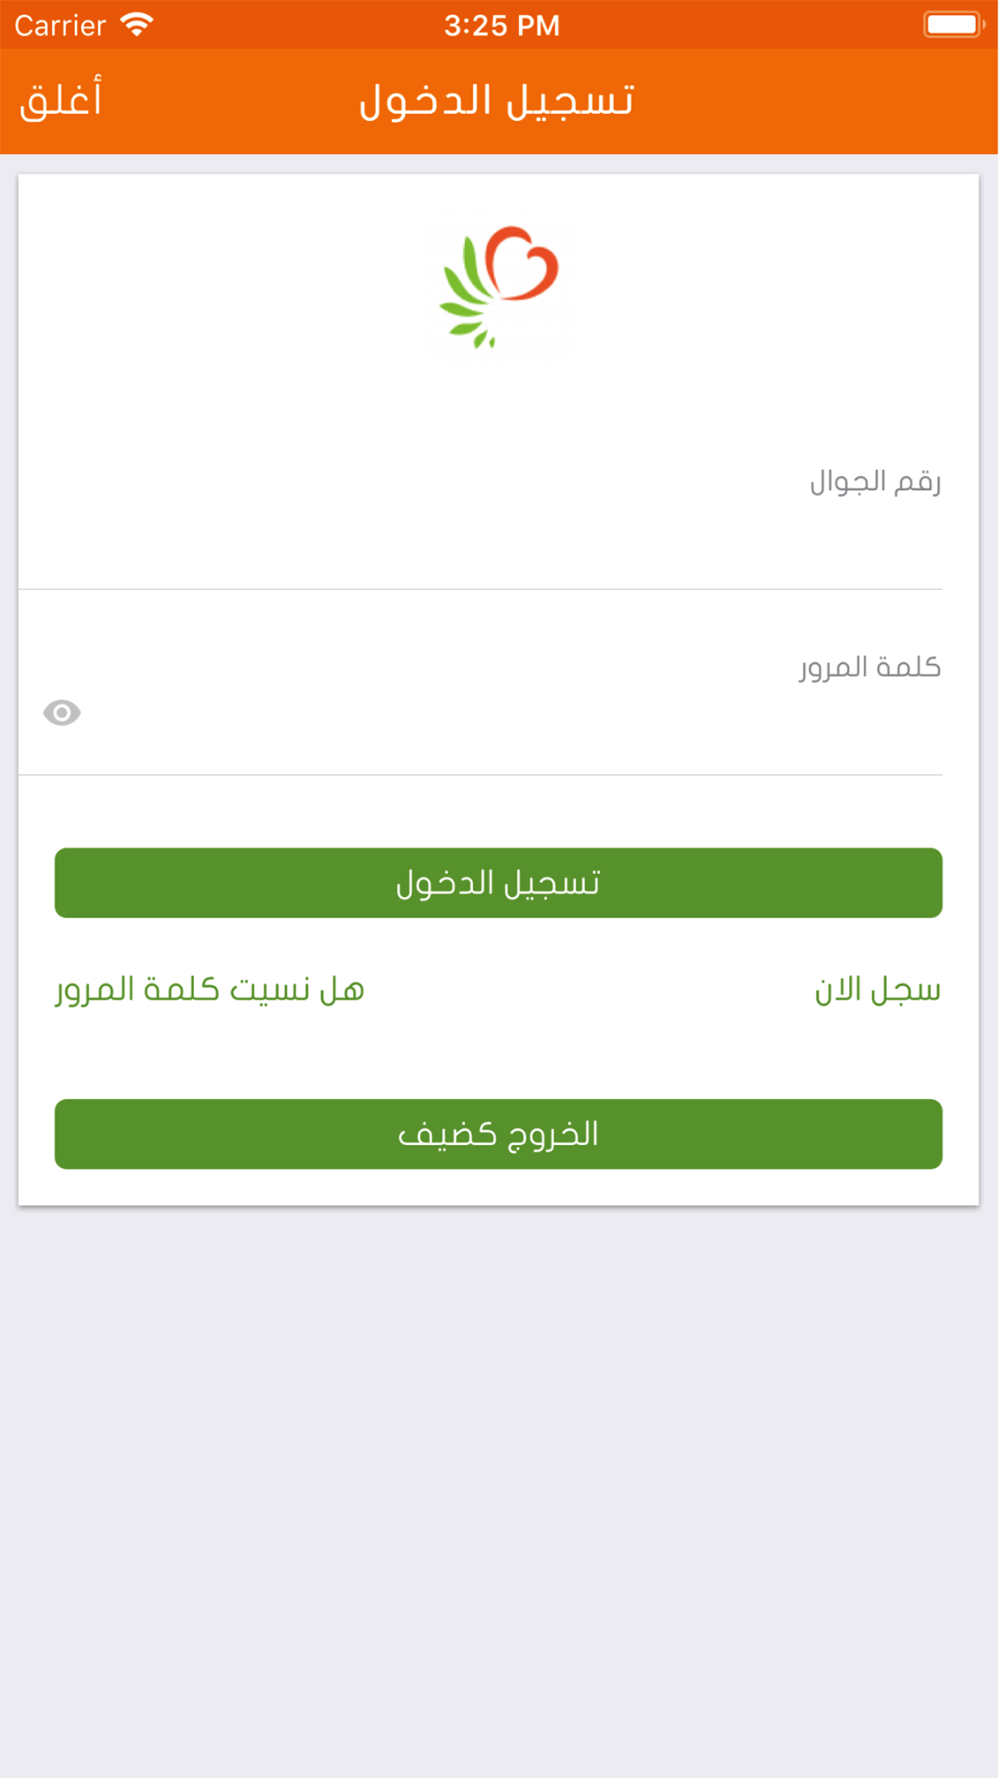Tap the red heart in the logo
The image size is (1000, 1778).
pos(522,263)
